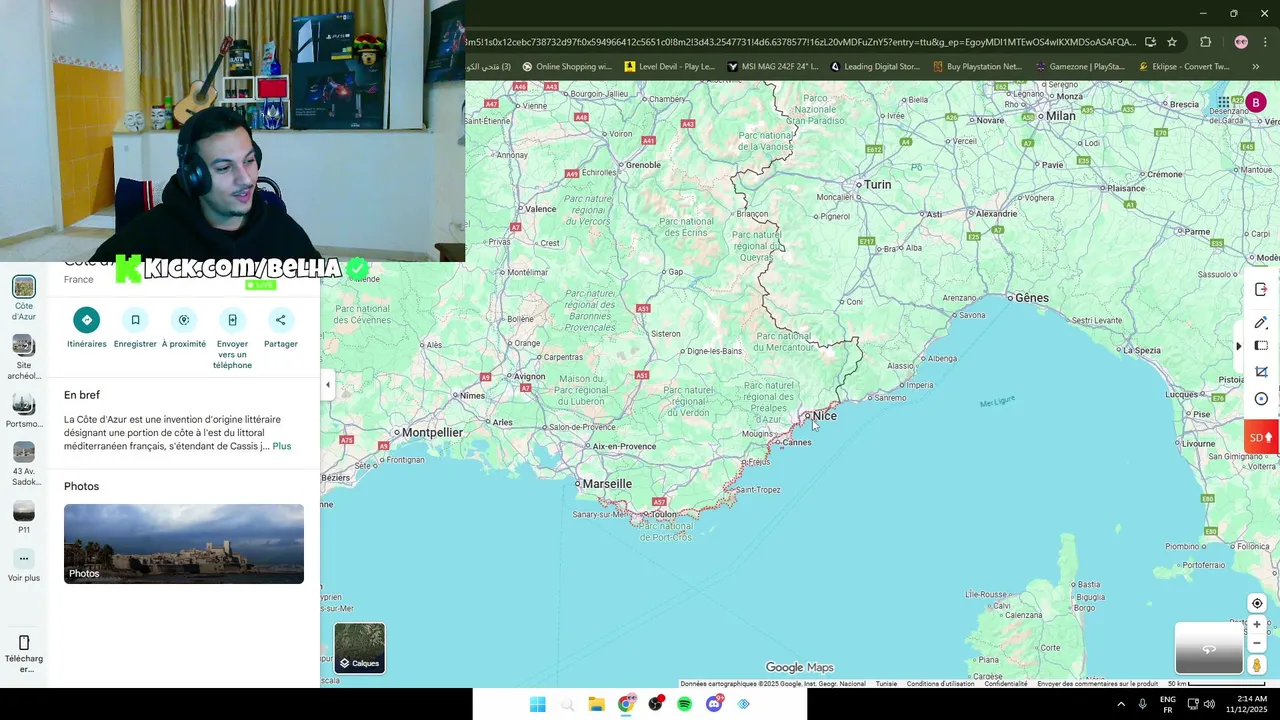Collapse the side panel with the arrow

[x=327, y=384]
